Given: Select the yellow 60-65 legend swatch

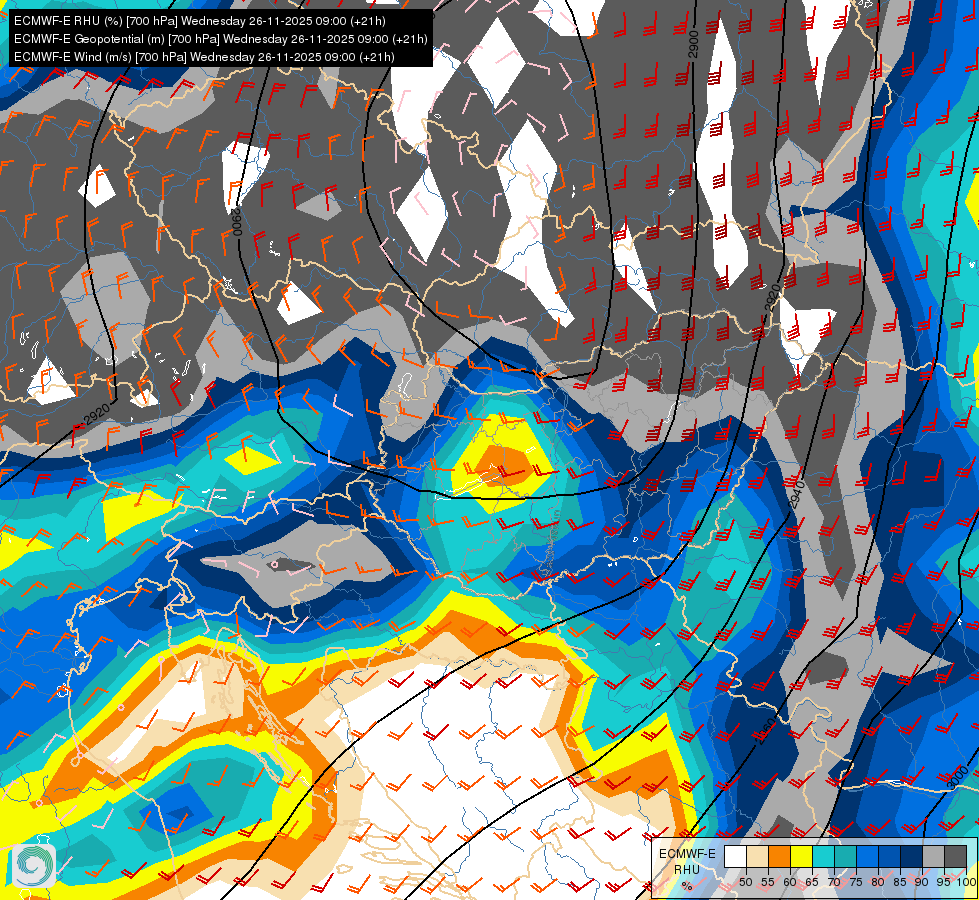Looking at the screenshot, I should click(x=802, y=856).
